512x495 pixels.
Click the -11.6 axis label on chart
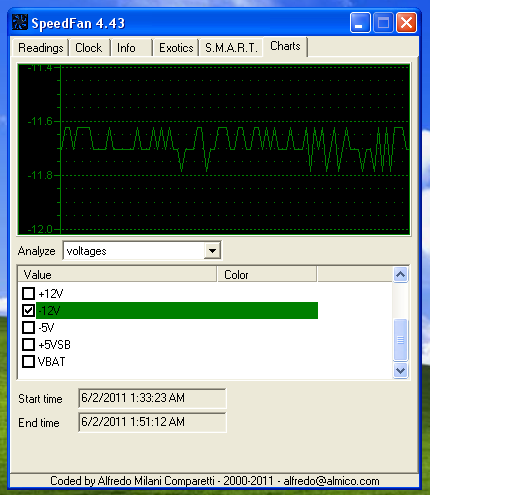[40, 121]
